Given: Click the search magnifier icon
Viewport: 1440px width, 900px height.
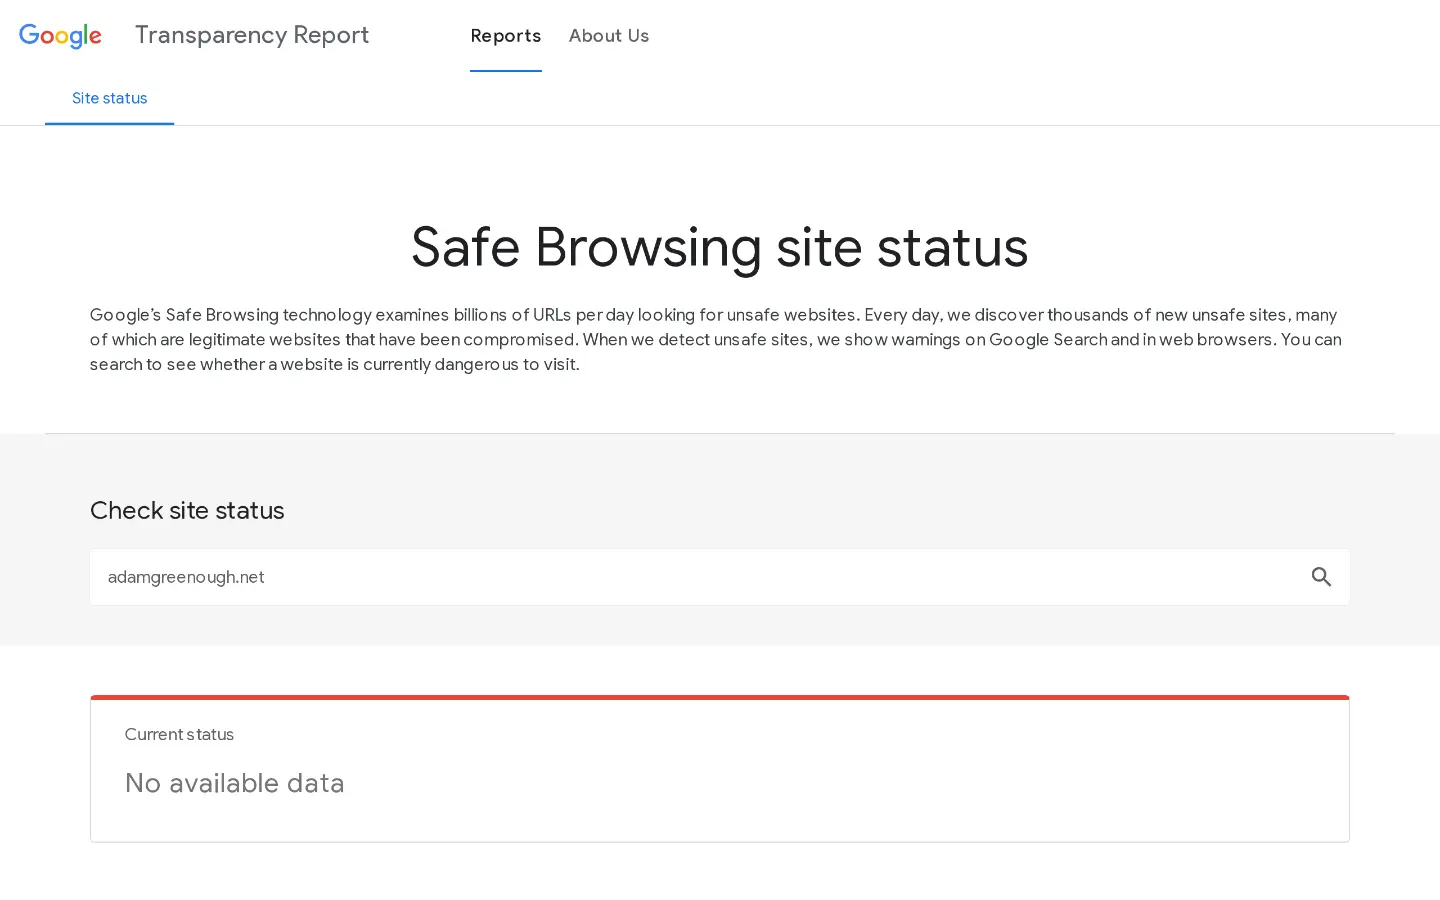Looking at the screenshot, I should [x=1321, y=577].
